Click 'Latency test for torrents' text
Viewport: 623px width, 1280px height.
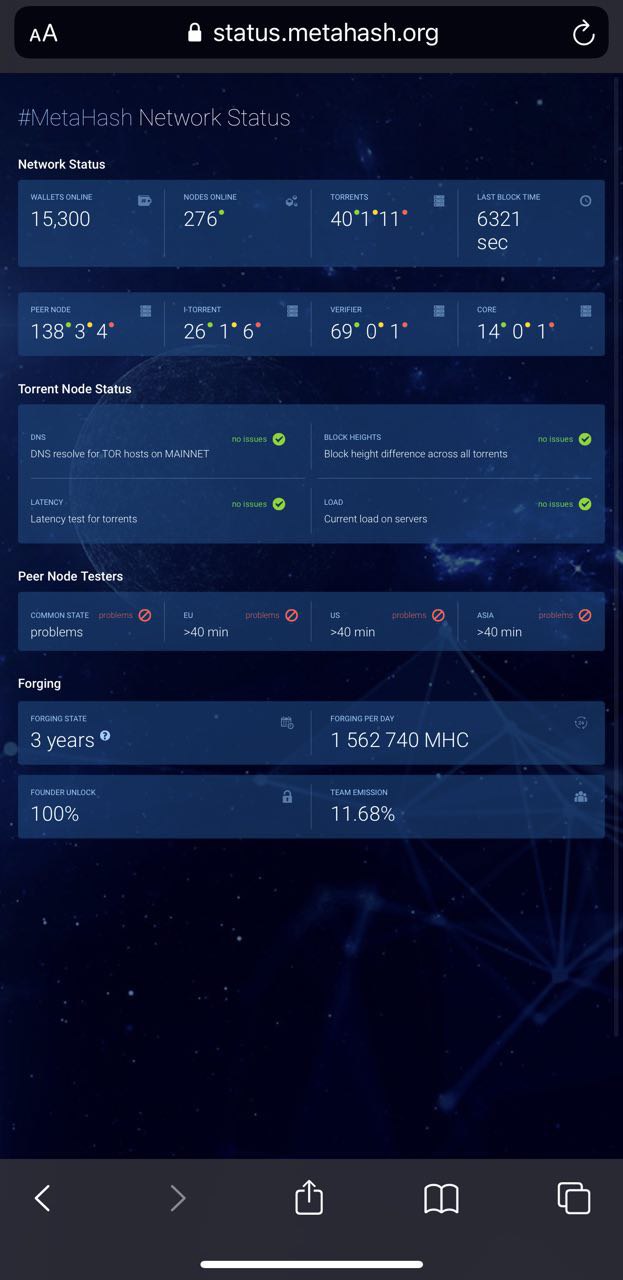[84, 519]
